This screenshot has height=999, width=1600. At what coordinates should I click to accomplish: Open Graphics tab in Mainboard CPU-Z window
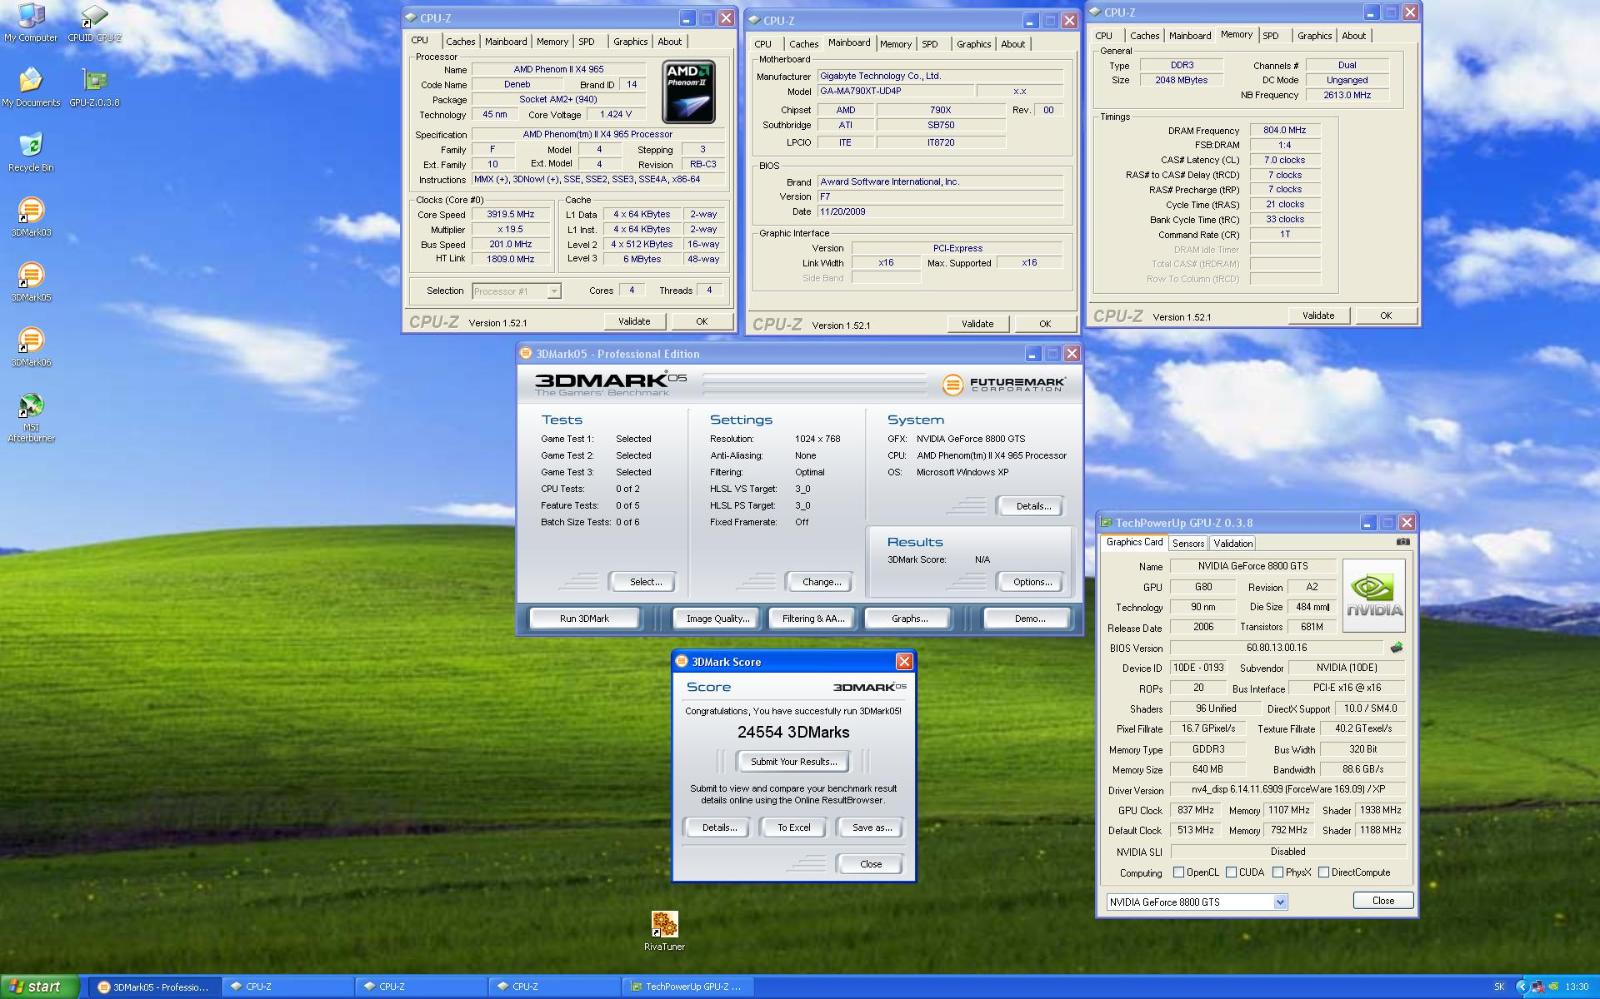click(x=973, y=44)
